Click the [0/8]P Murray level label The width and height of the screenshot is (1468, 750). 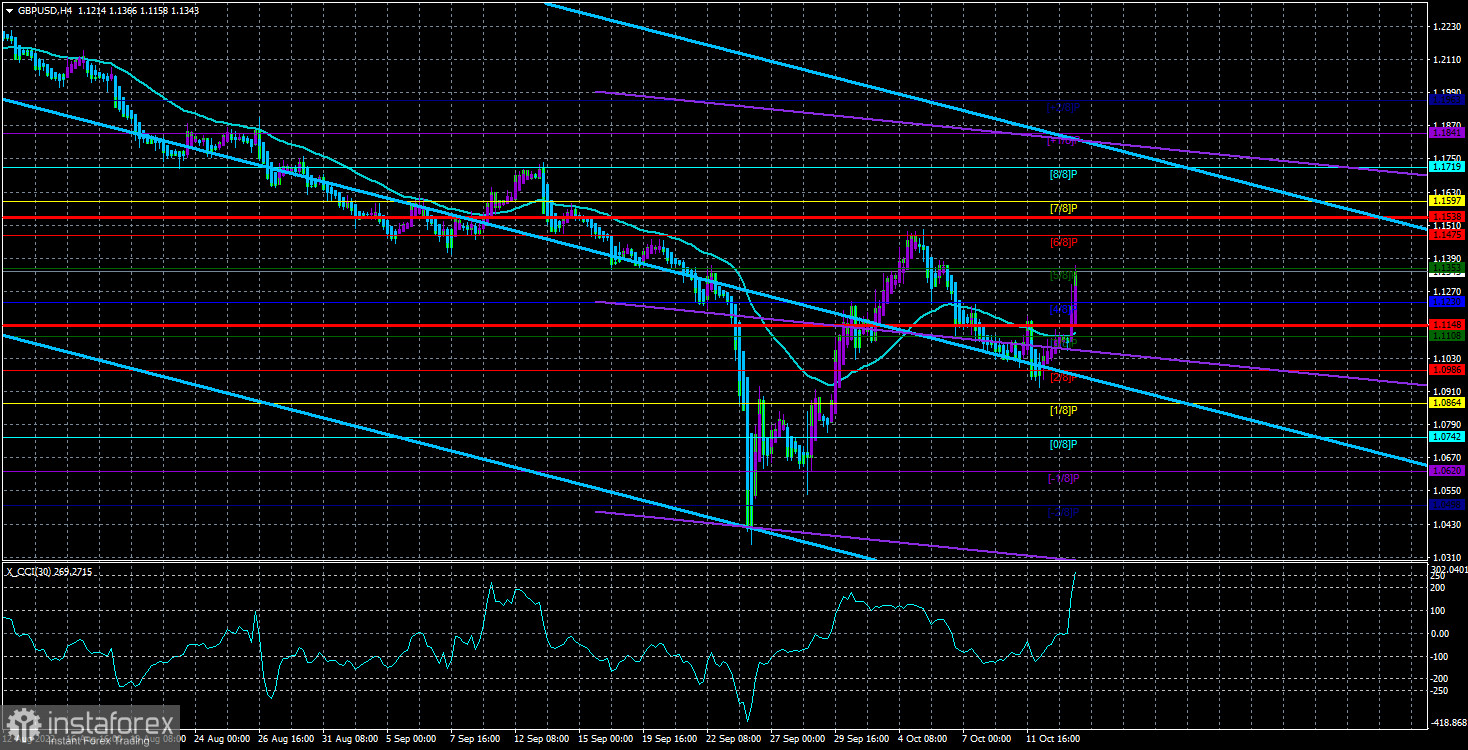point(1062,444)
